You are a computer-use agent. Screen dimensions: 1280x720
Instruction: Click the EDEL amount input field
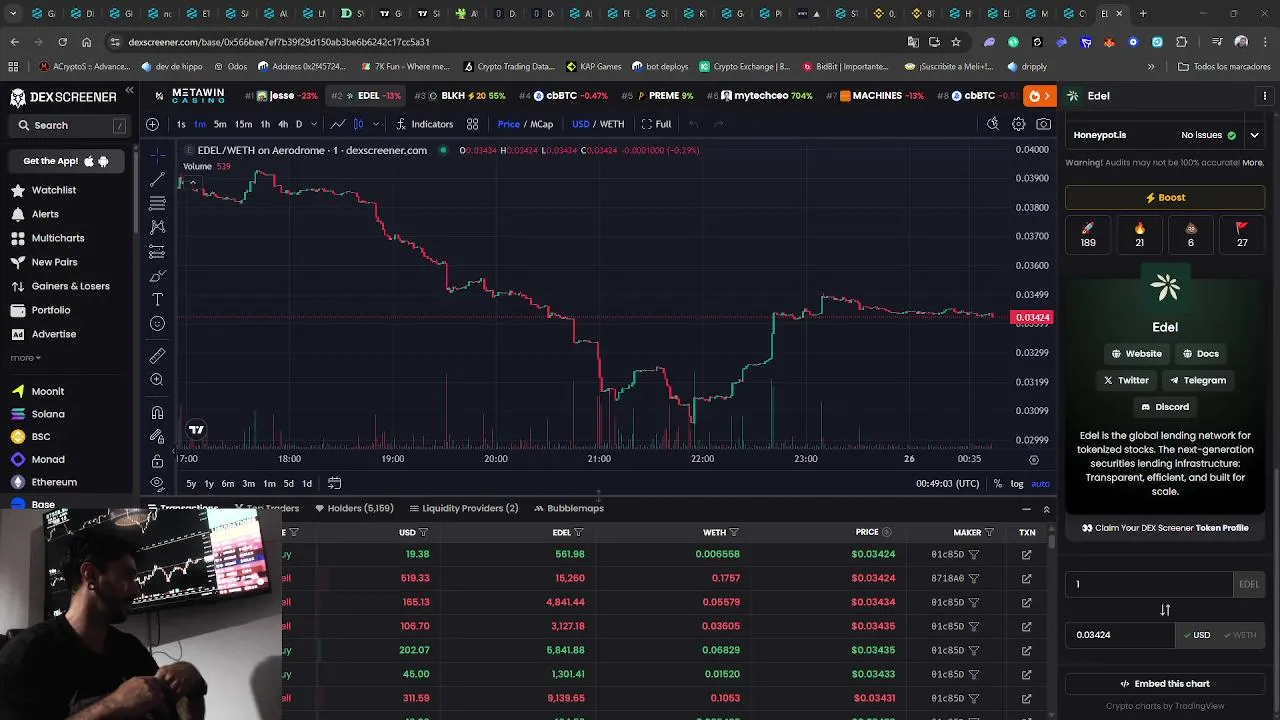point(1148,584)
